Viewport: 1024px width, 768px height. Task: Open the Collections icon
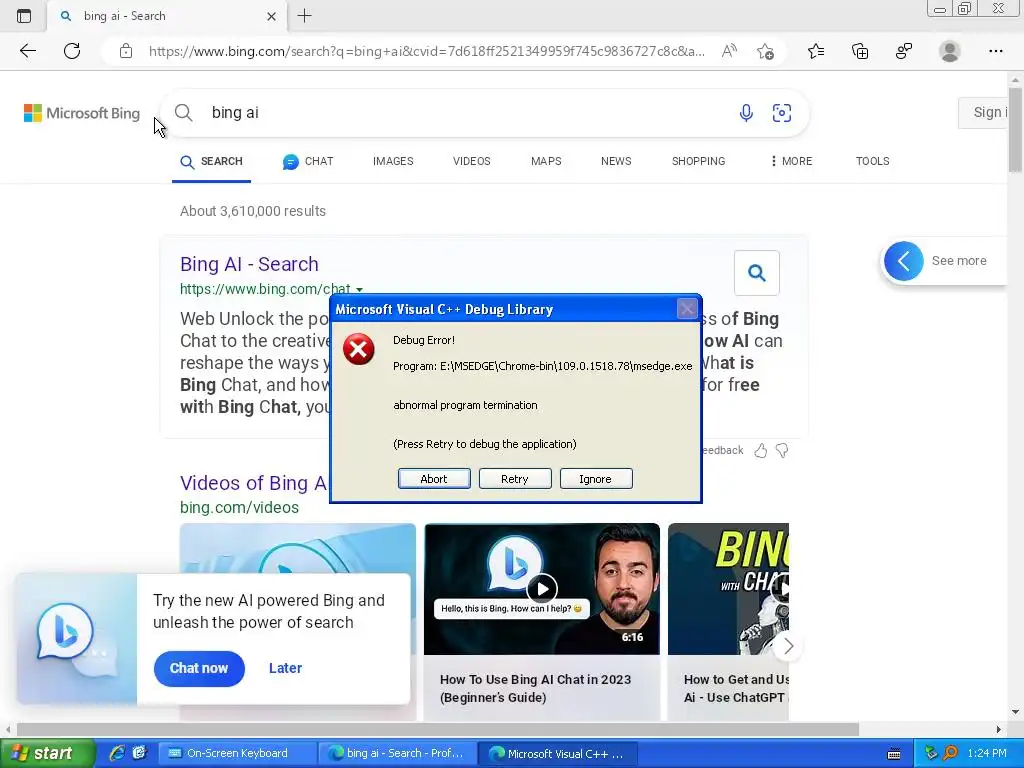tap(860, 51)
